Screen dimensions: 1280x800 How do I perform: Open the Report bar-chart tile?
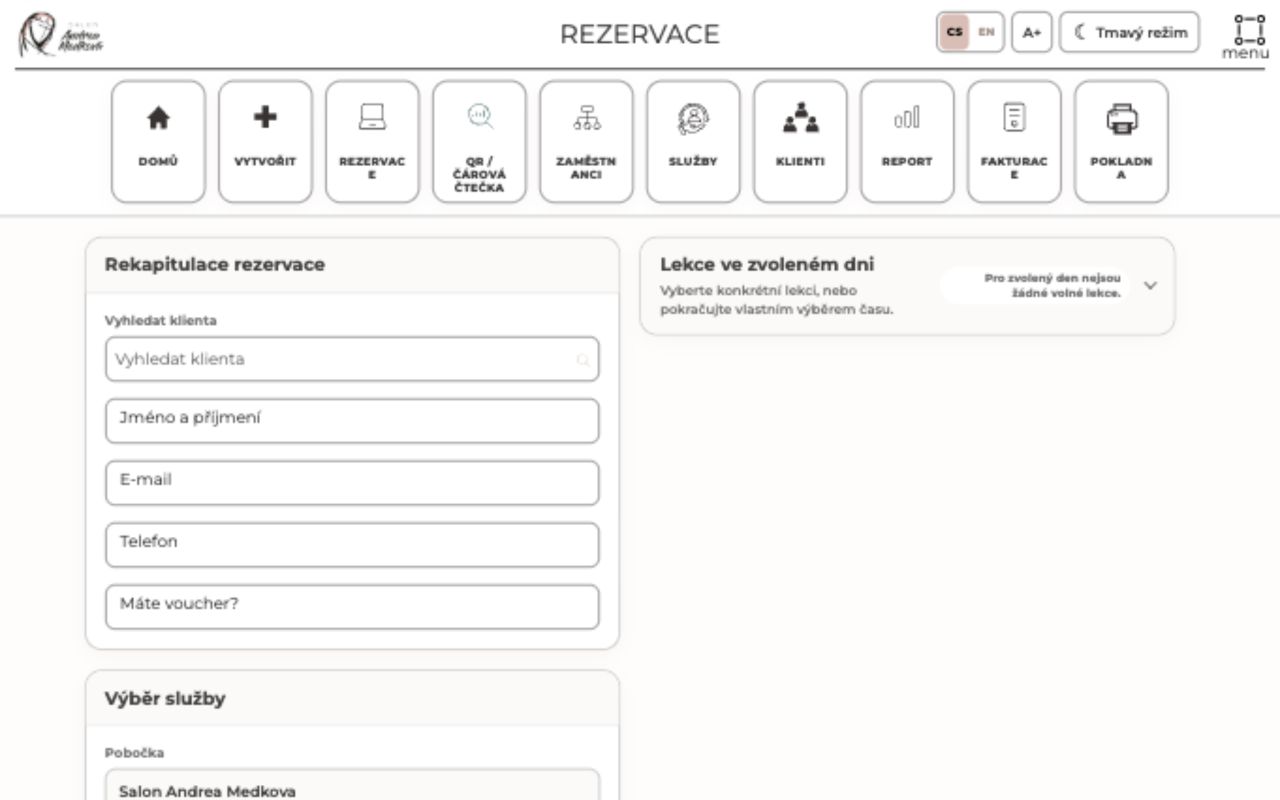click(x=907, y=141)
